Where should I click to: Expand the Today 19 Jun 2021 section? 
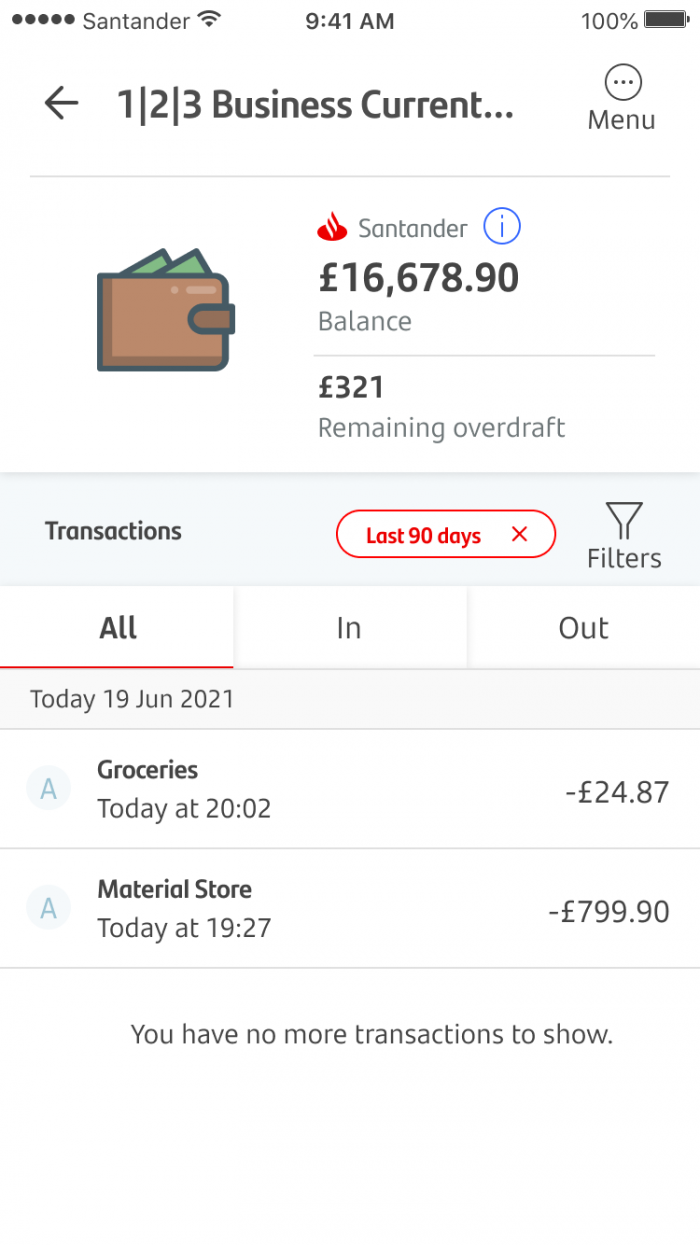point(131,698)
